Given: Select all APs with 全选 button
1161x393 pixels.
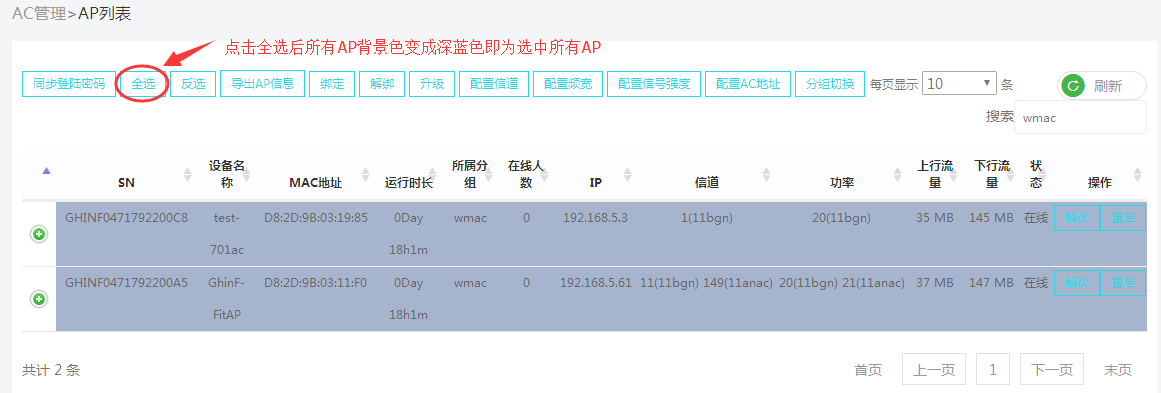Looking at the screenshot, I should coord(143,84).
